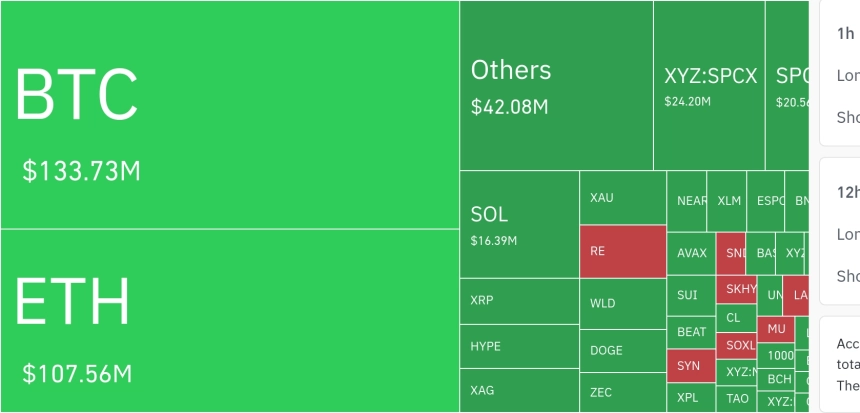Select the ETH $107.56M tile

click(x=230, y=320)
